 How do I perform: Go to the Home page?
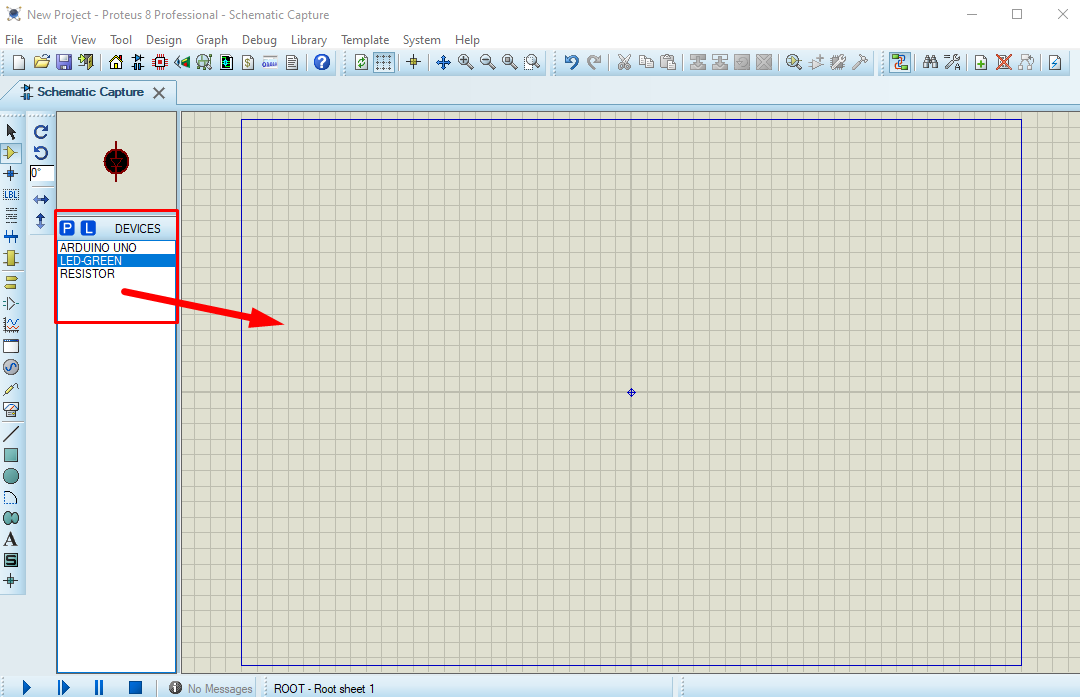point(116,63)
